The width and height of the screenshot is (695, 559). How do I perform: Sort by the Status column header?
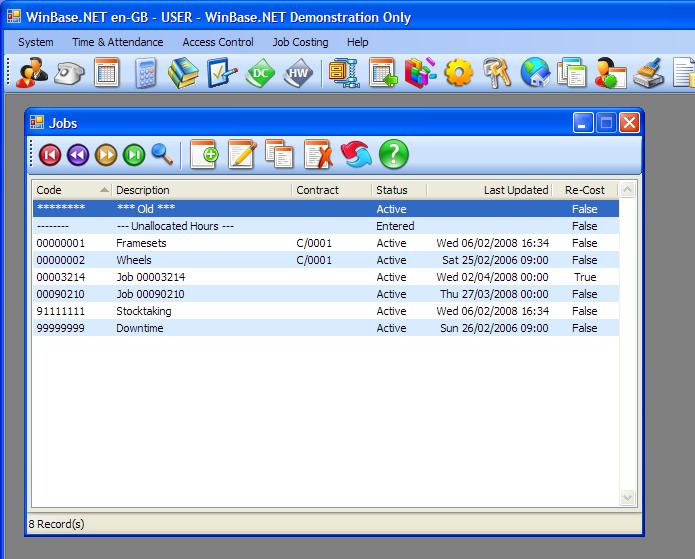(399, 190)
